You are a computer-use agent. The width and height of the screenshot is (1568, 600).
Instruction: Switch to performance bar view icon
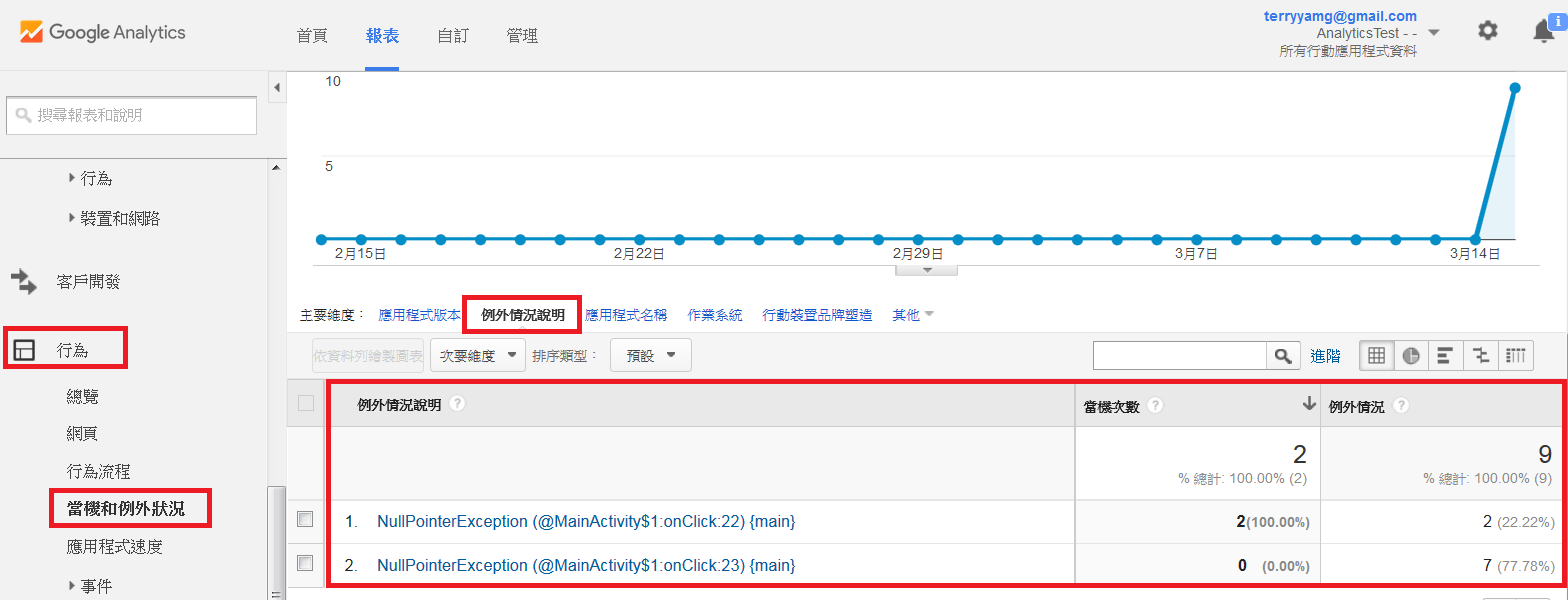click(x=1445, y=355)
